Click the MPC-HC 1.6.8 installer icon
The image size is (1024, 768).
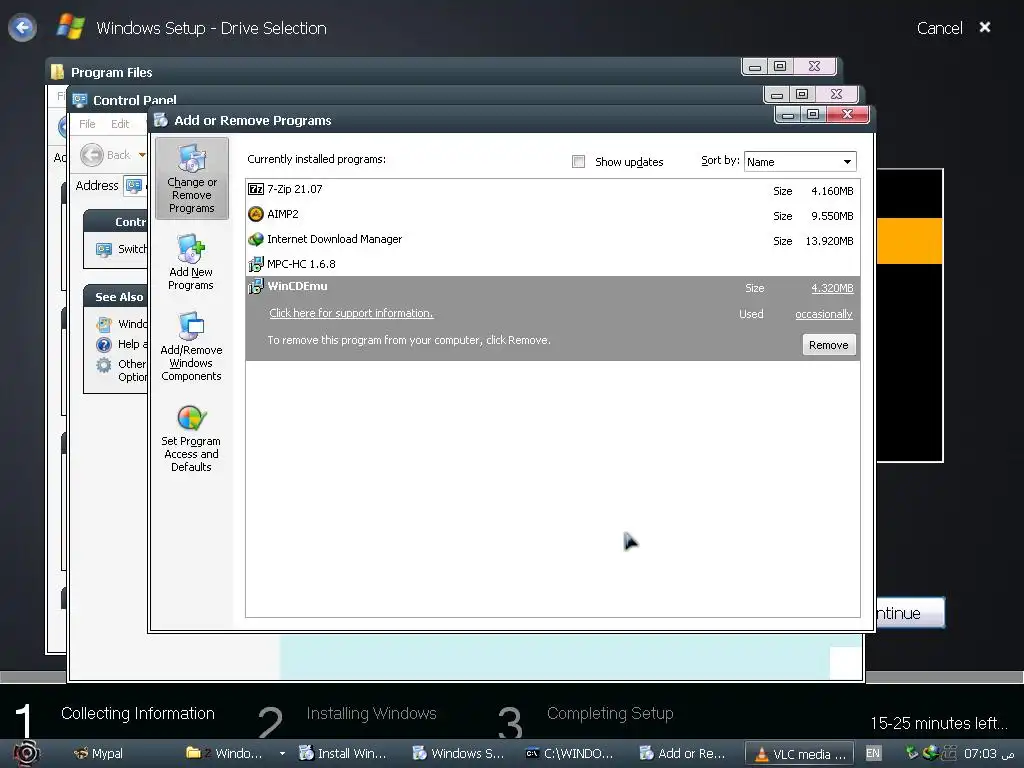(255, 264)
